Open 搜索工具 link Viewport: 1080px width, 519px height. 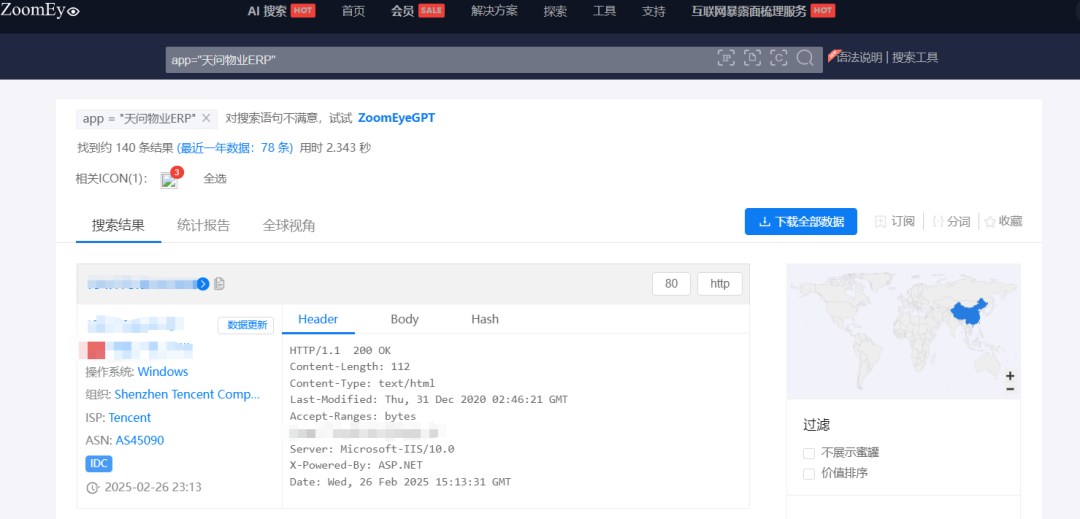coord(915,58)
